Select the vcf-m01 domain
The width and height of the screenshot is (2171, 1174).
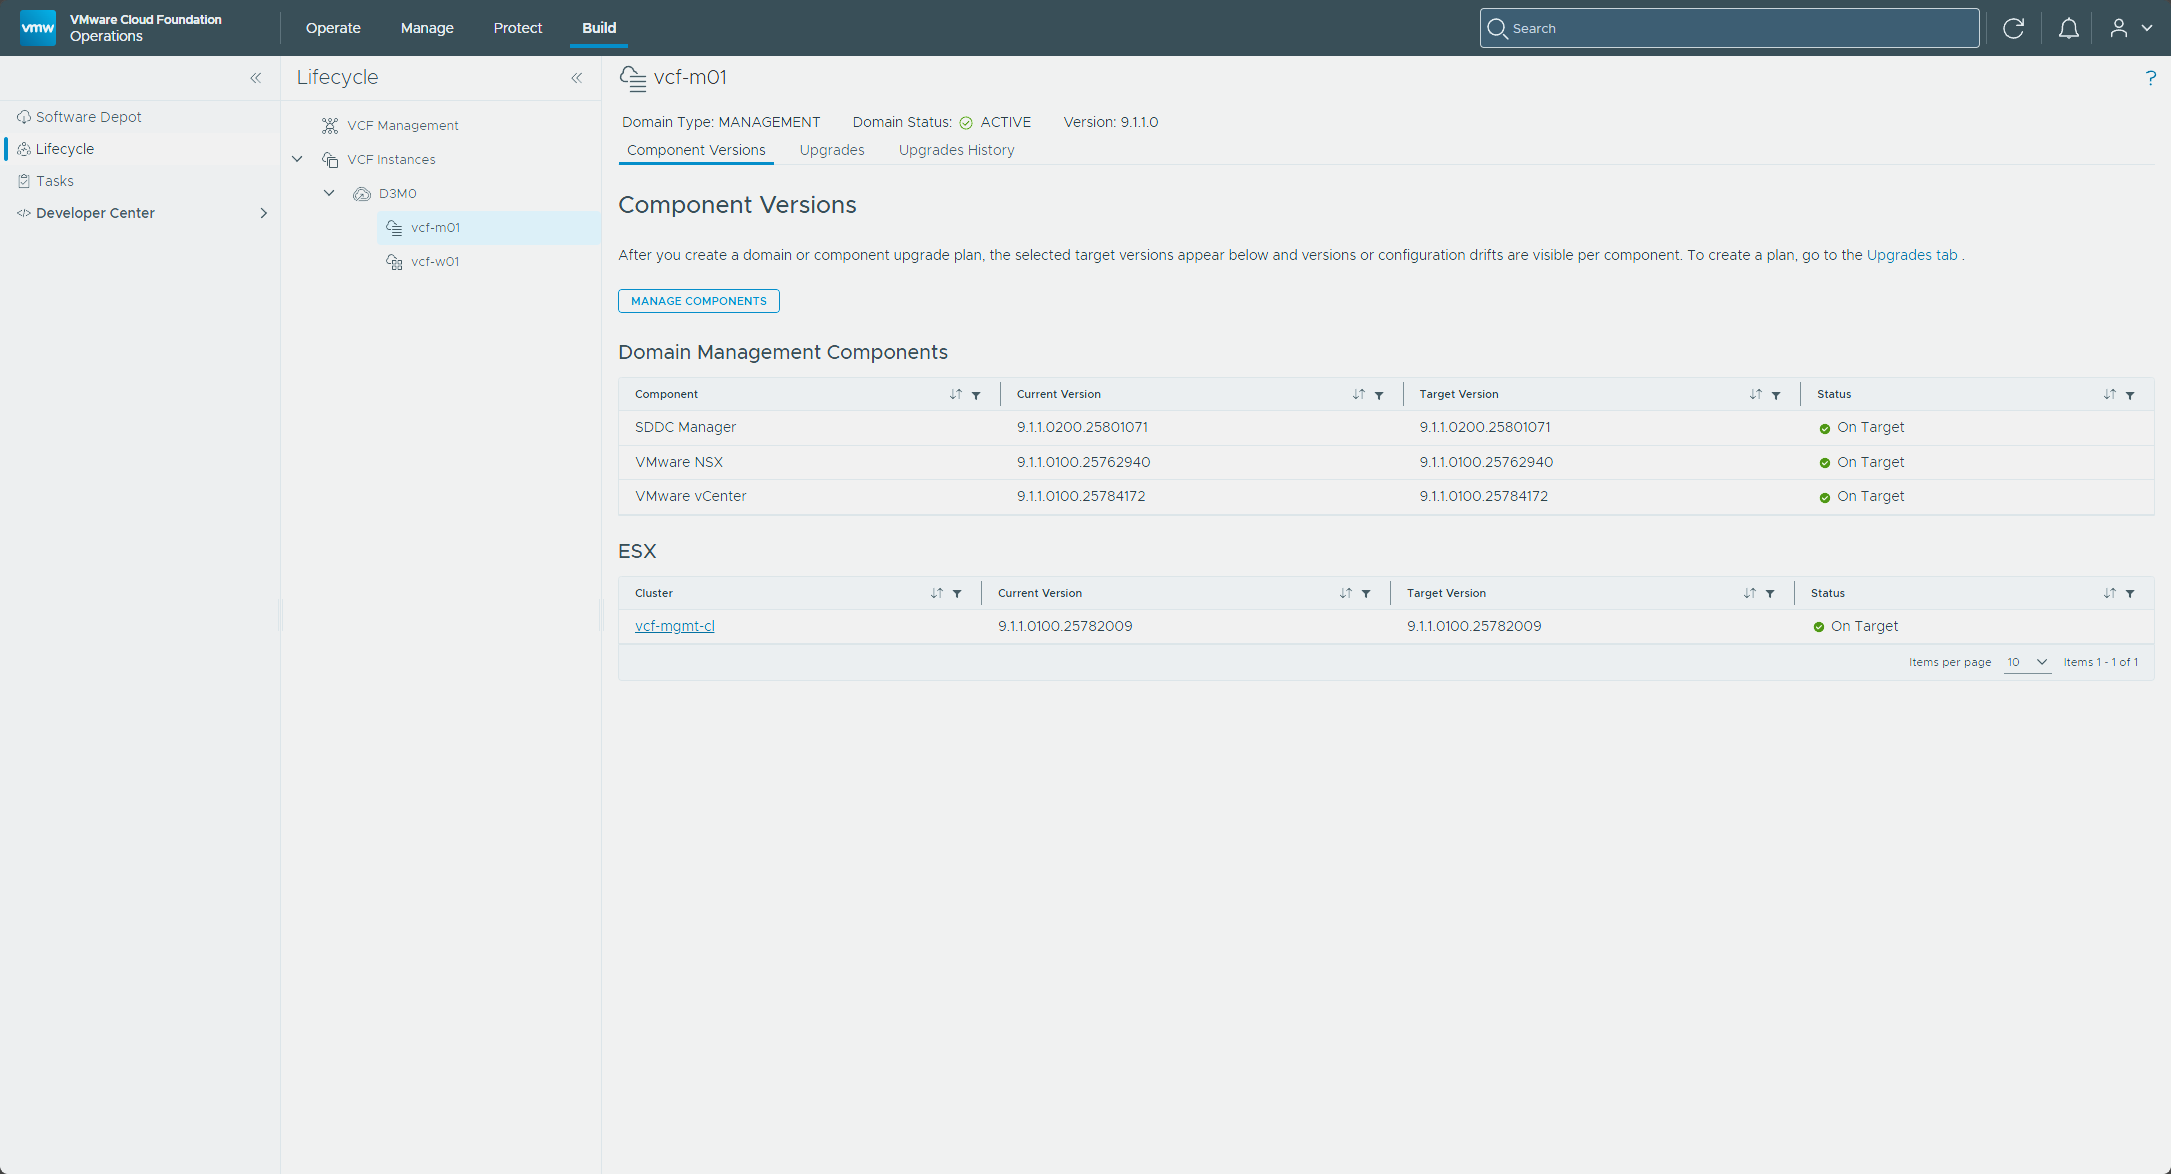(489, 227)
